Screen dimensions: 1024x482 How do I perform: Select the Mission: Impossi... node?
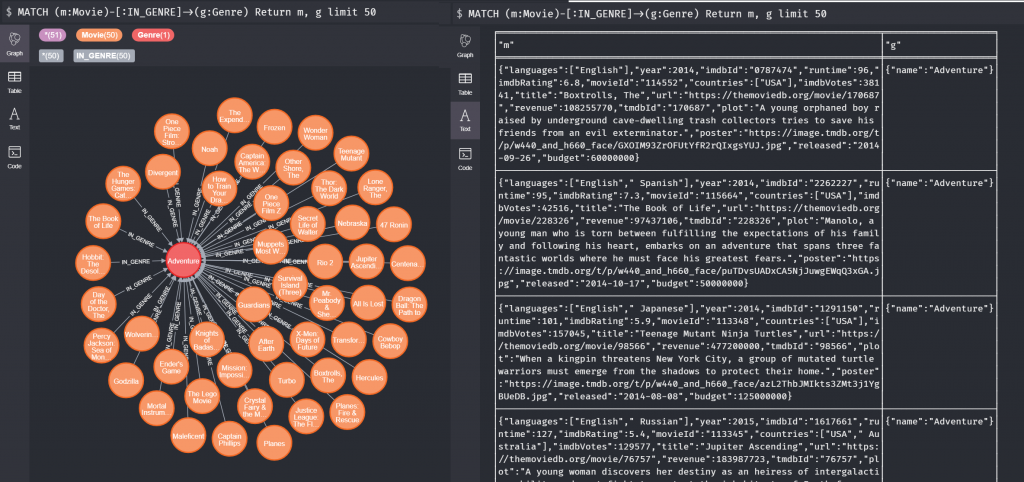[234, 372]
